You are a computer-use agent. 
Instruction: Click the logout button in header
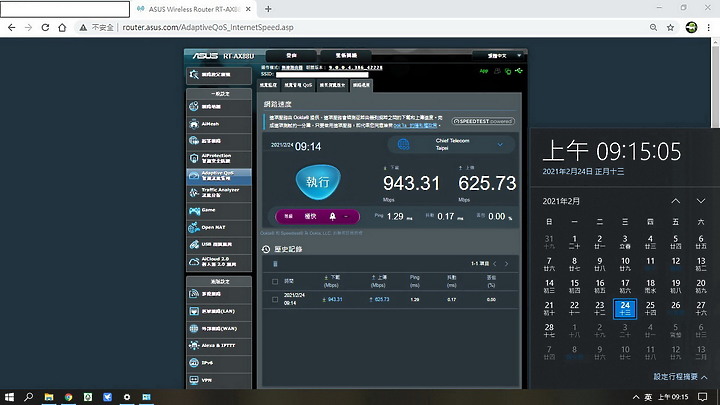coord(291,56)
